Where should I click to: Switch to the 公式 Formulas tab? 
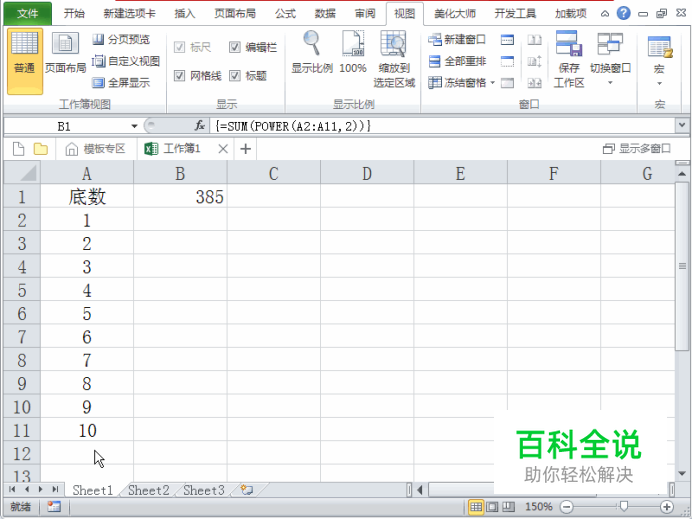(285, 14)
